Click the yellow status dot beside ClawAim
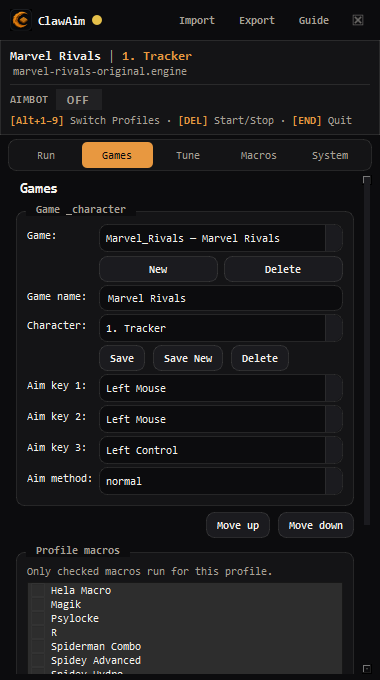 (x=97, y=20)
